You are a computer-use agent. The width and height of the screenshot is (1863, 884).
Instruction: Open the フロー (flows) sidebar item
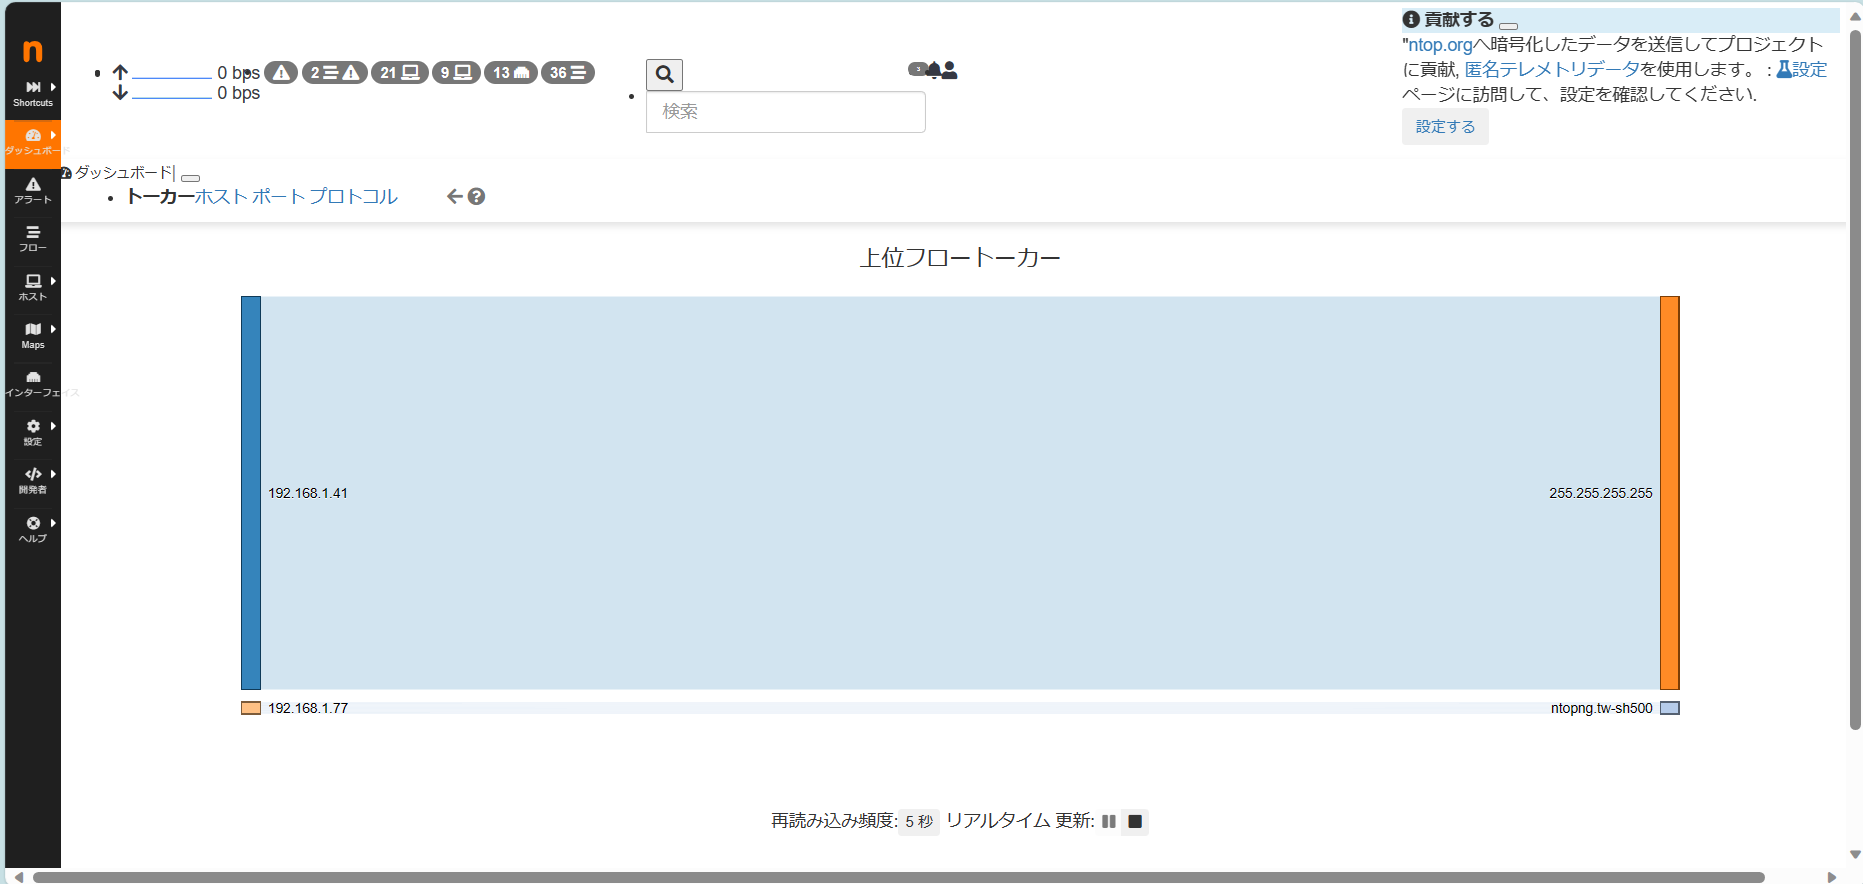(33, 238)
